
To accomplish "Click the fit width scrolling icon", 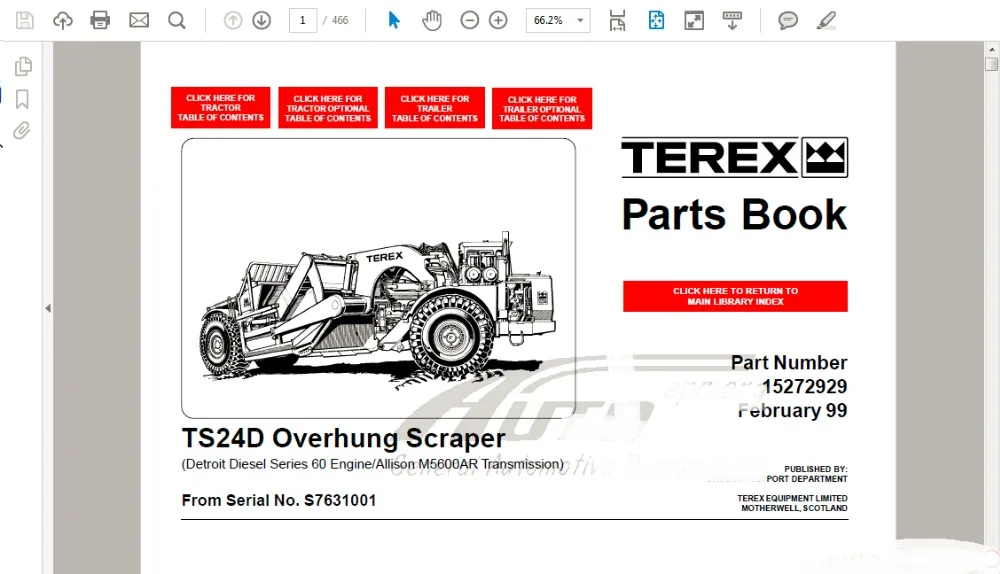I will (x=617, y=20).
